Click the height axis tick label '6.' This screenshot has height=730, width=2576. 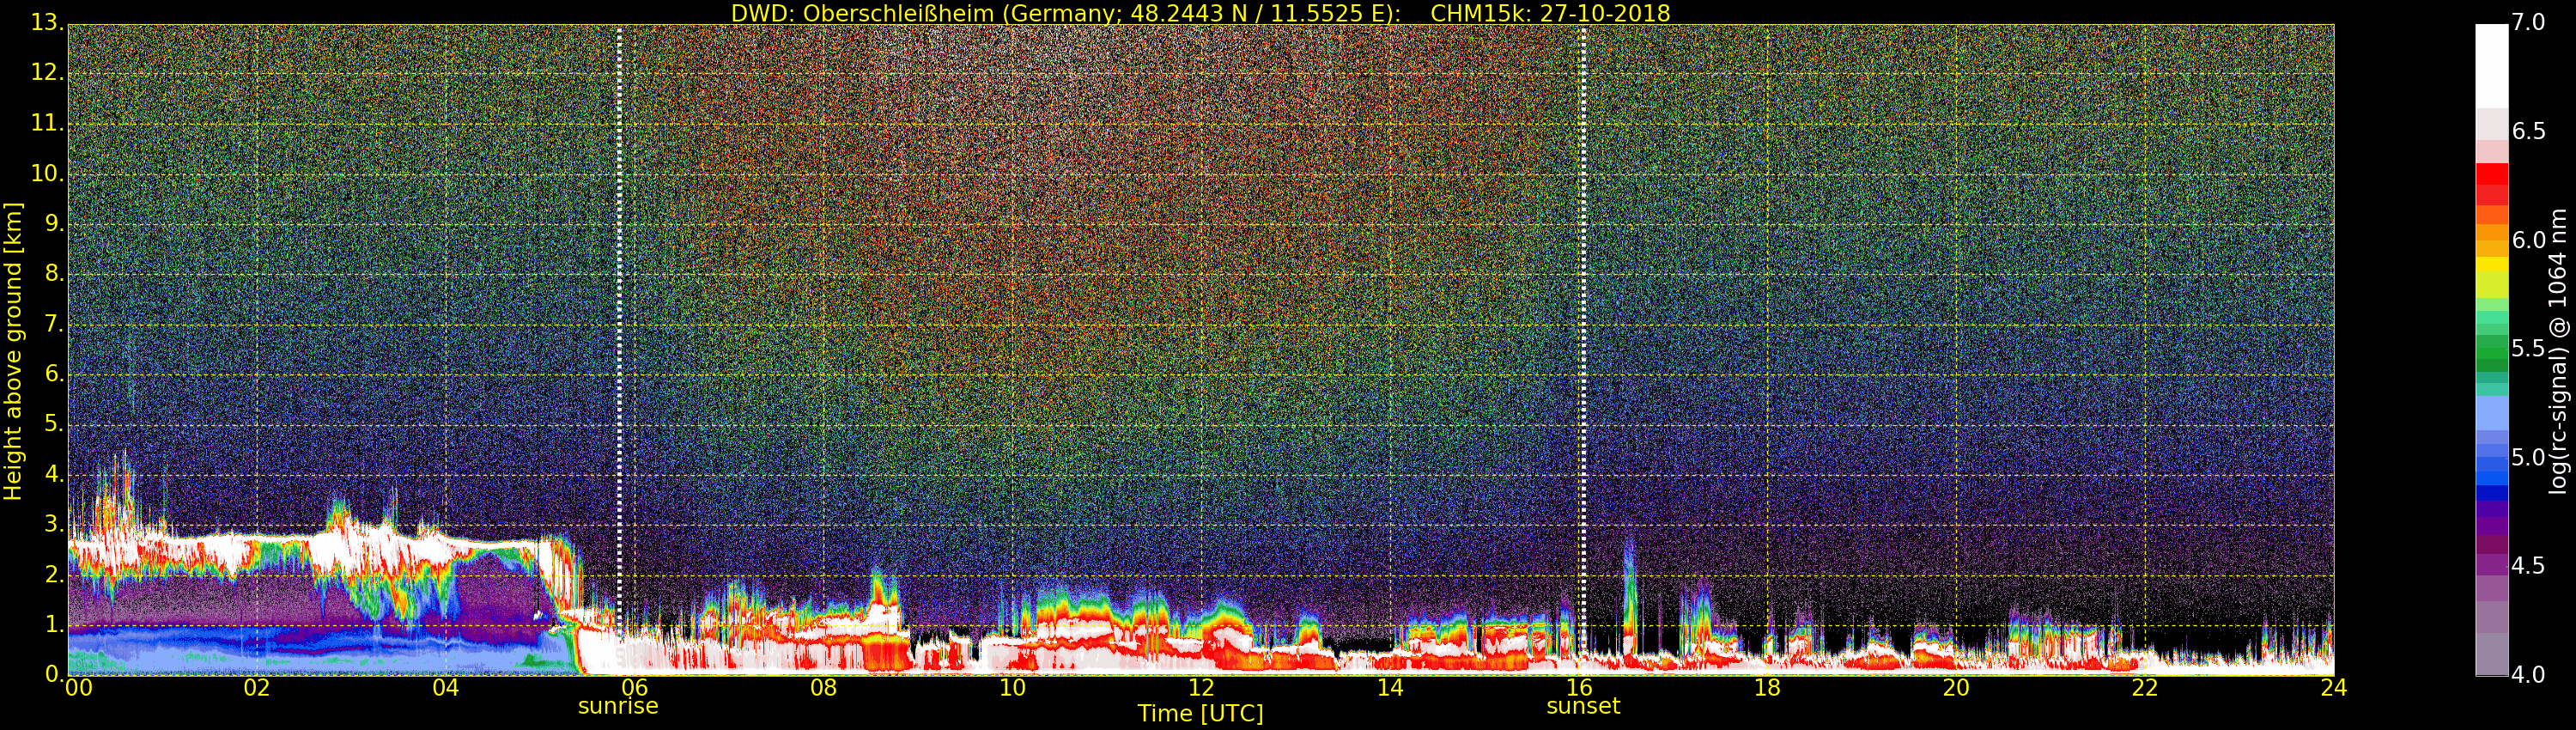point(54,374)
